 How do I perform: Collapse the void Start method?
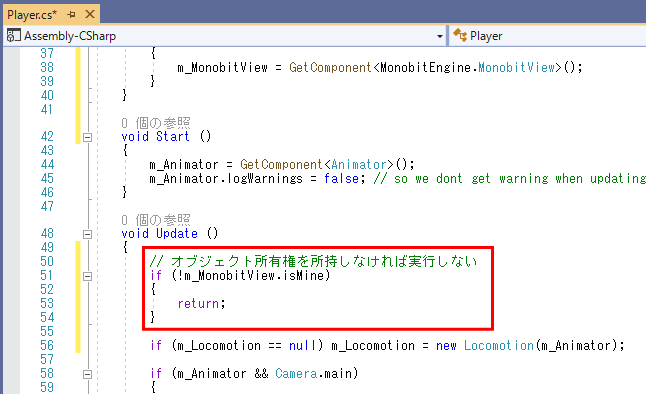(x=87, y=137)
